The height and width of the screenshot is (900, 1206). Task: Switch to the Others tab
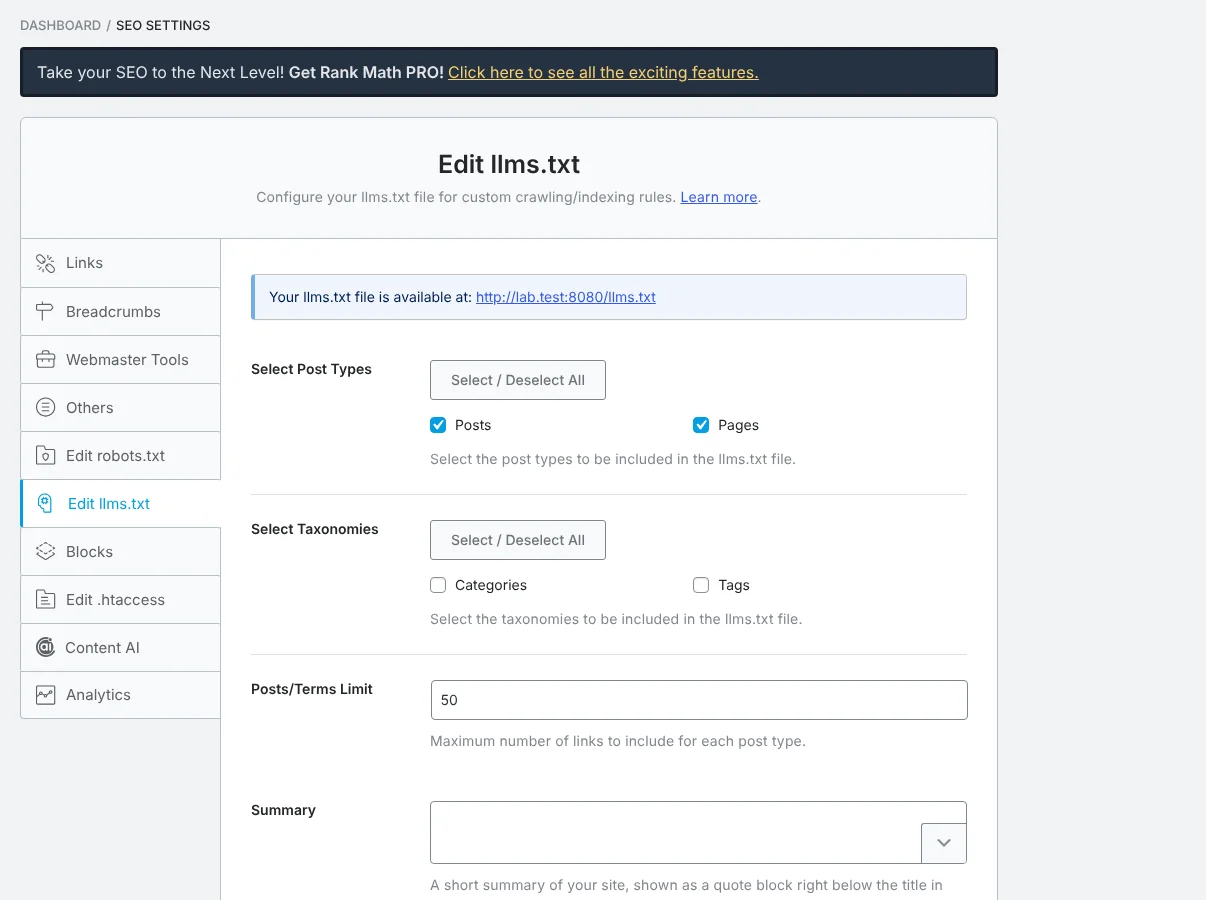[120, 407]
